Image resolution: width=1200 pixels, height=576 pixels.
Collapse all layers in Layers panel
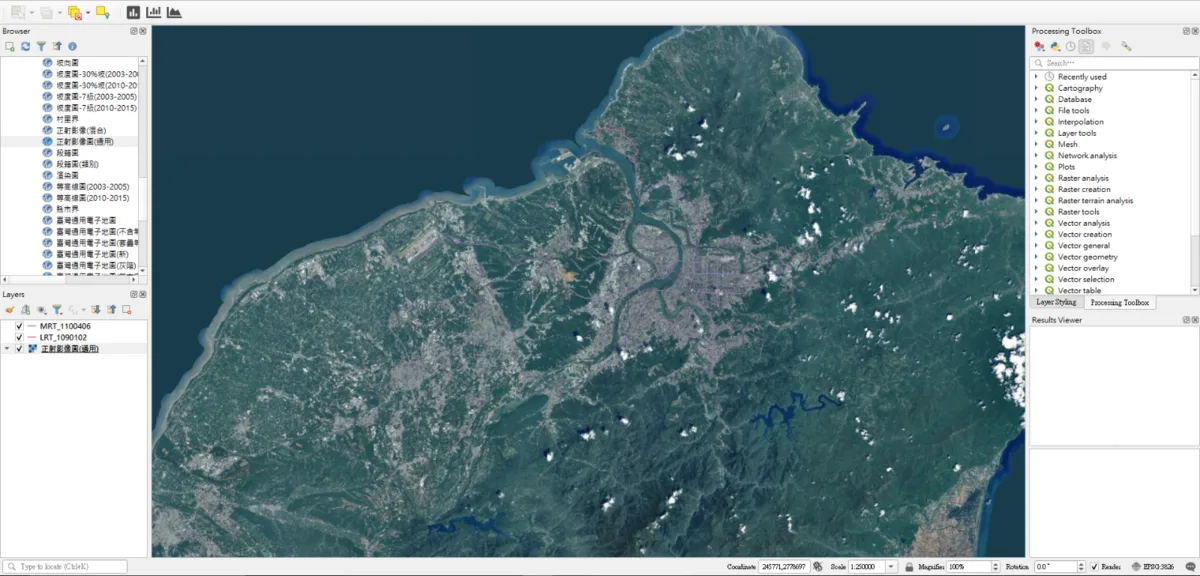tap(112, 310)
